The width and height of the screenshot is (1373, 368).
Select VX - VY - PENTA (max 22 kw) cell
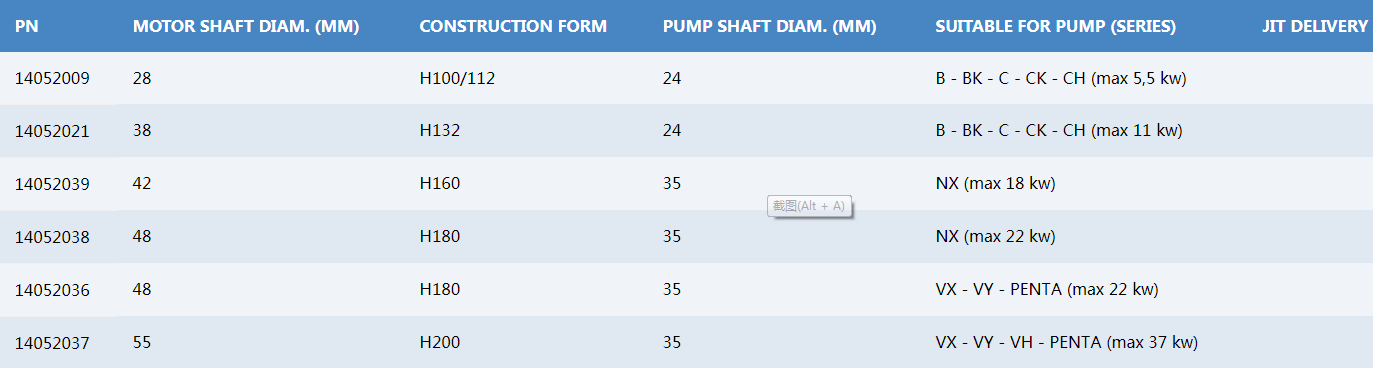coord(1047,290)
